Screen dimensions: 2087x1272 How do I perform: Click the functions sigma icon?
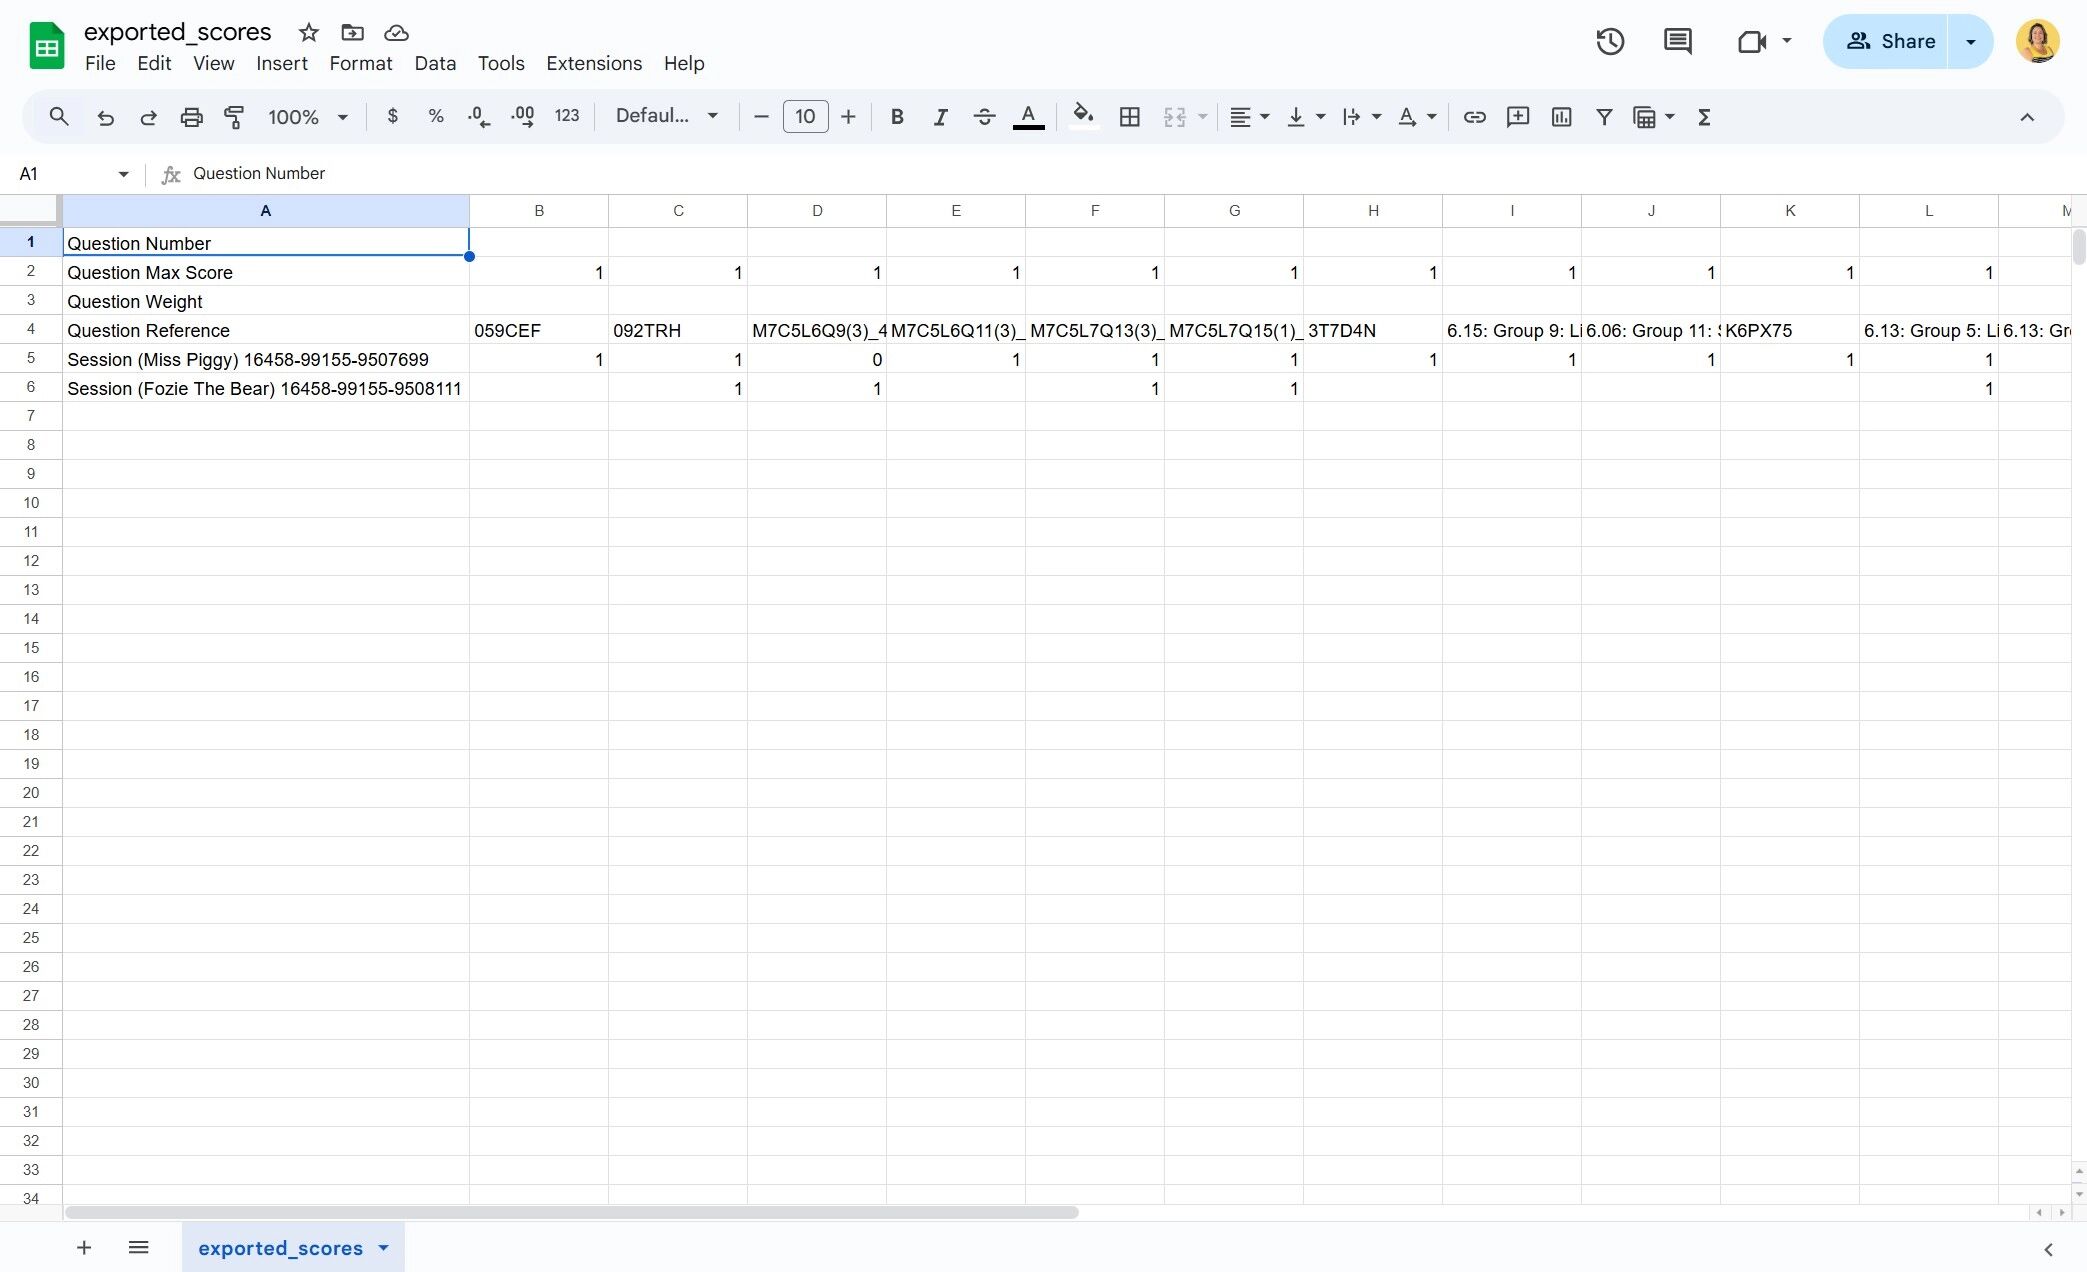[1704, 117]
